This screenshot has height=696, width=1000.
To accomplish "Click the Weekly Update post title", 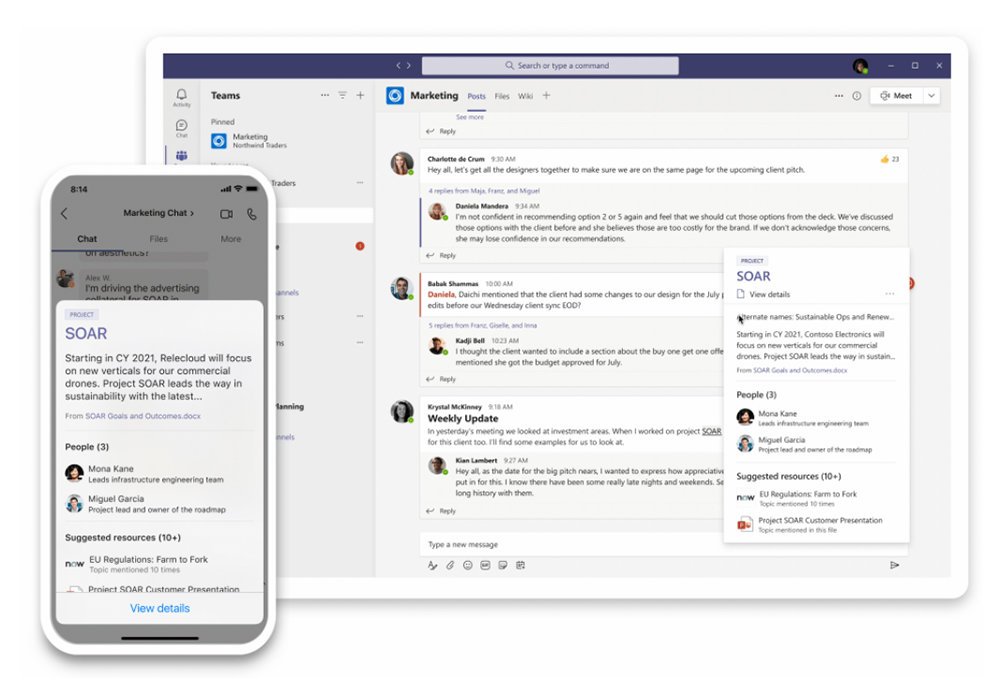I will (x=463, y=418).
